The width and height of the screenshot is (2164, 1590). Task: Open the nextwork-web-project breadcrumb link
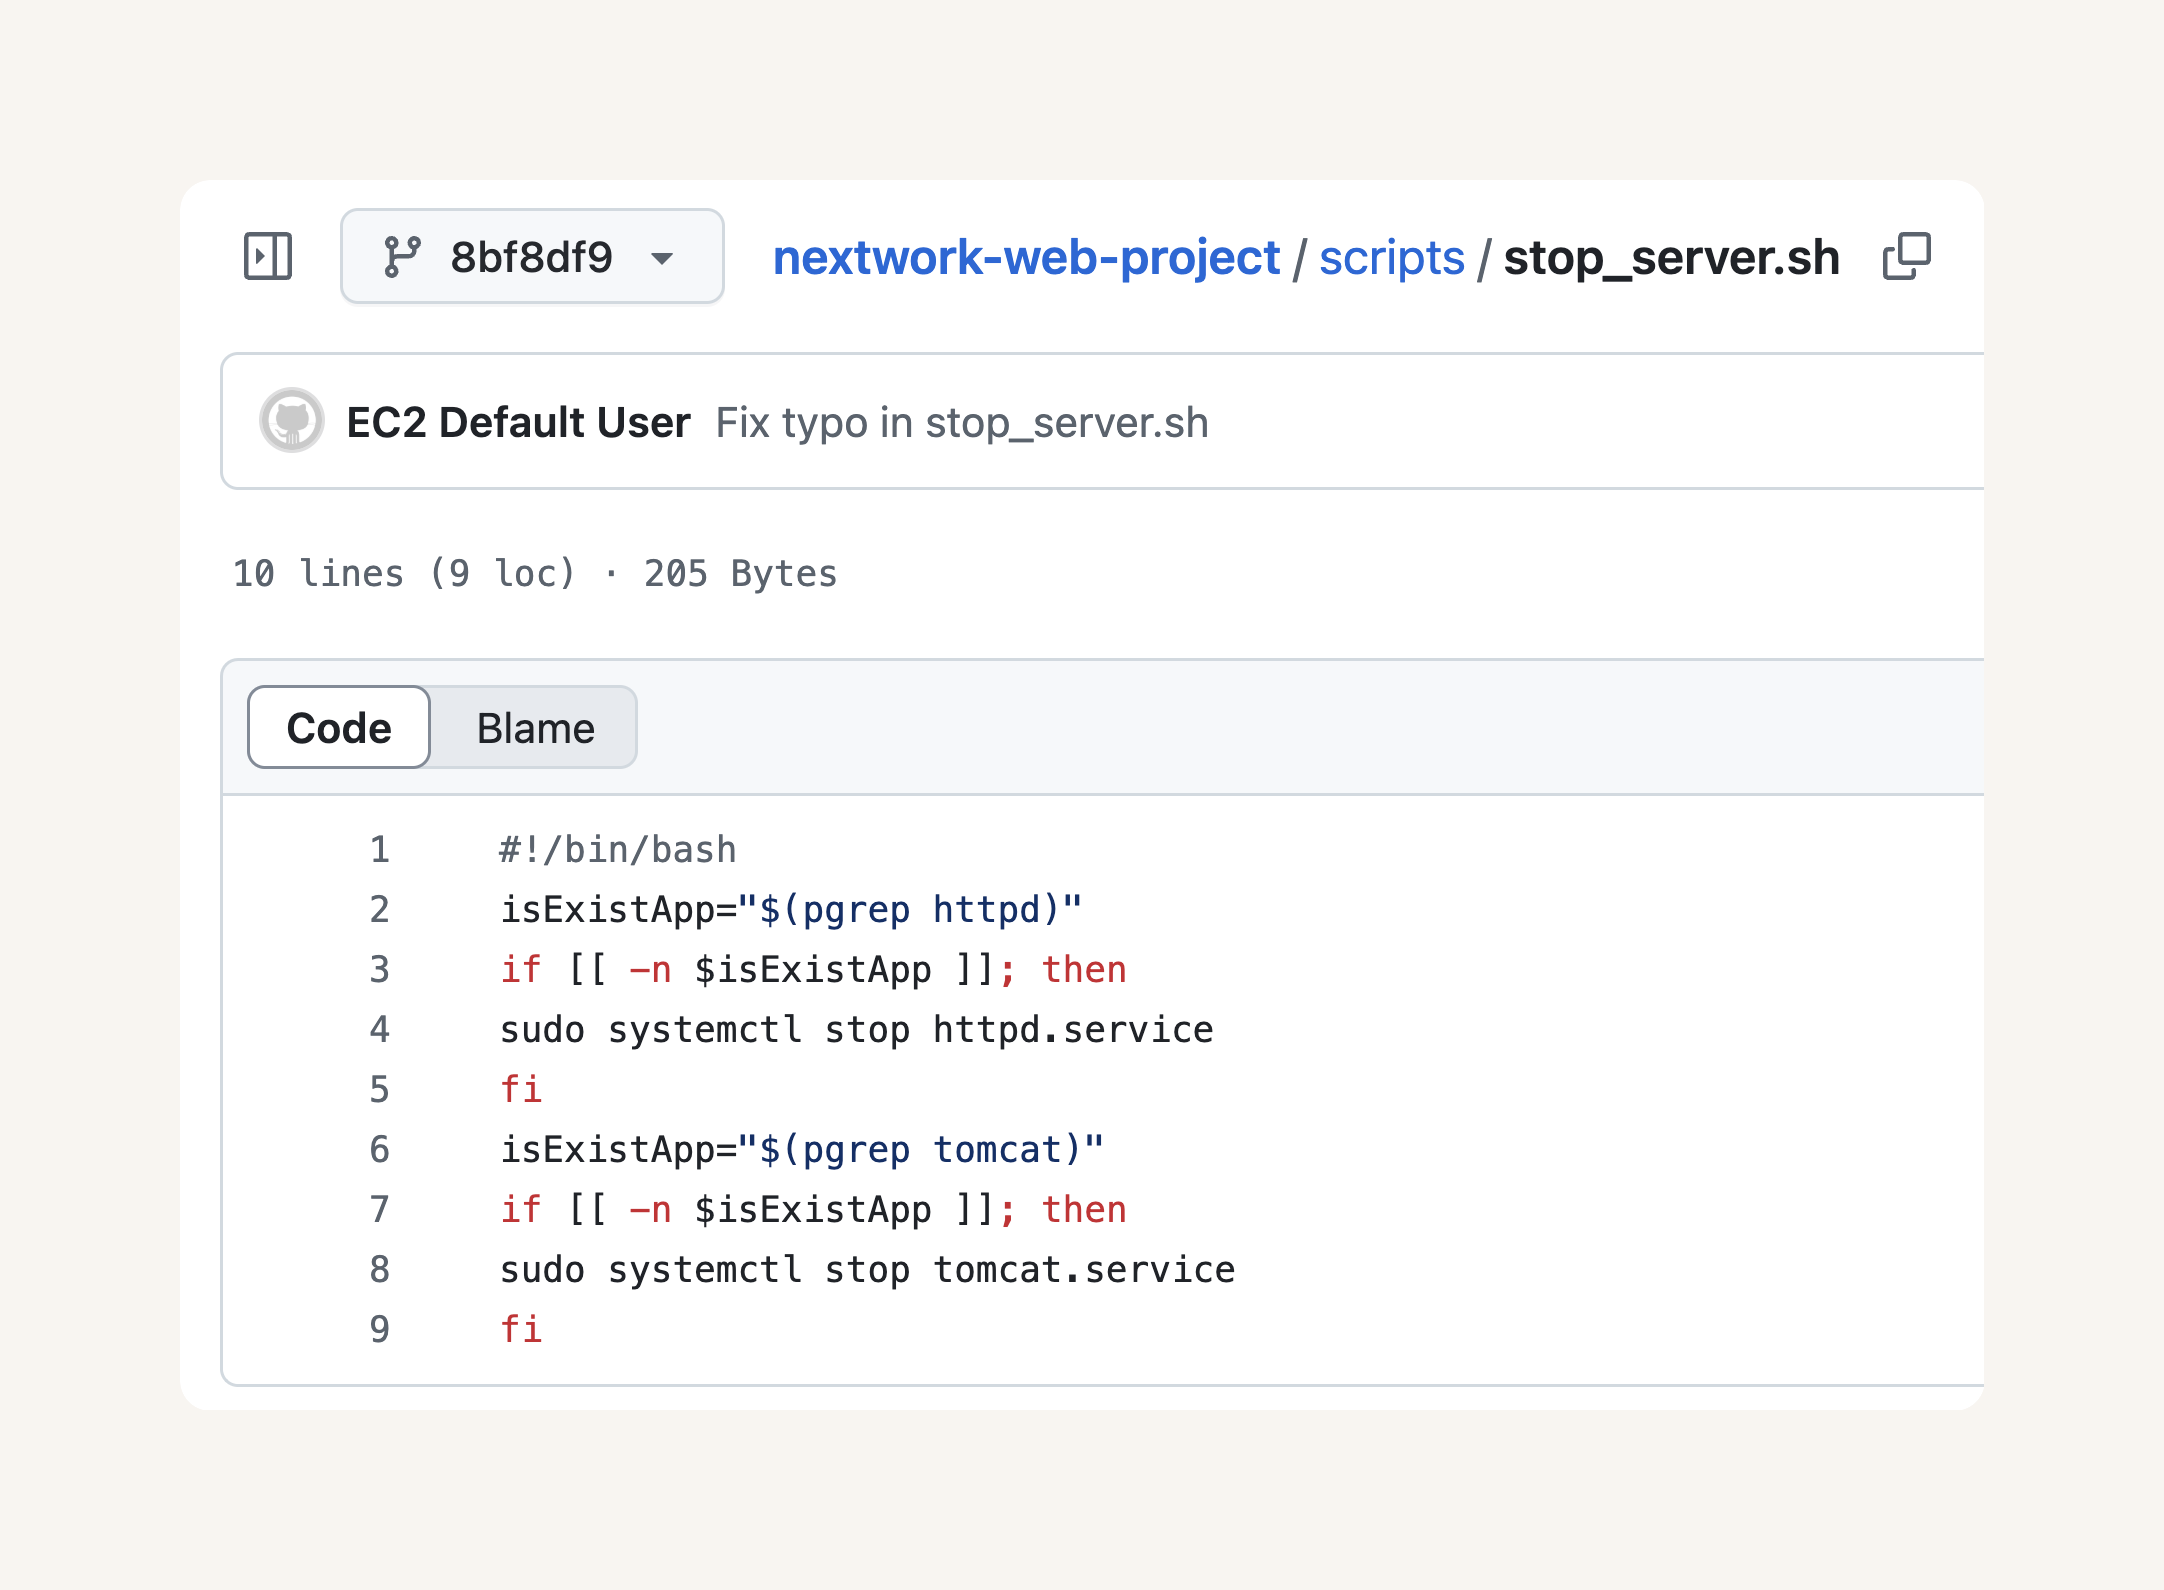click(x=1026, y=257)
